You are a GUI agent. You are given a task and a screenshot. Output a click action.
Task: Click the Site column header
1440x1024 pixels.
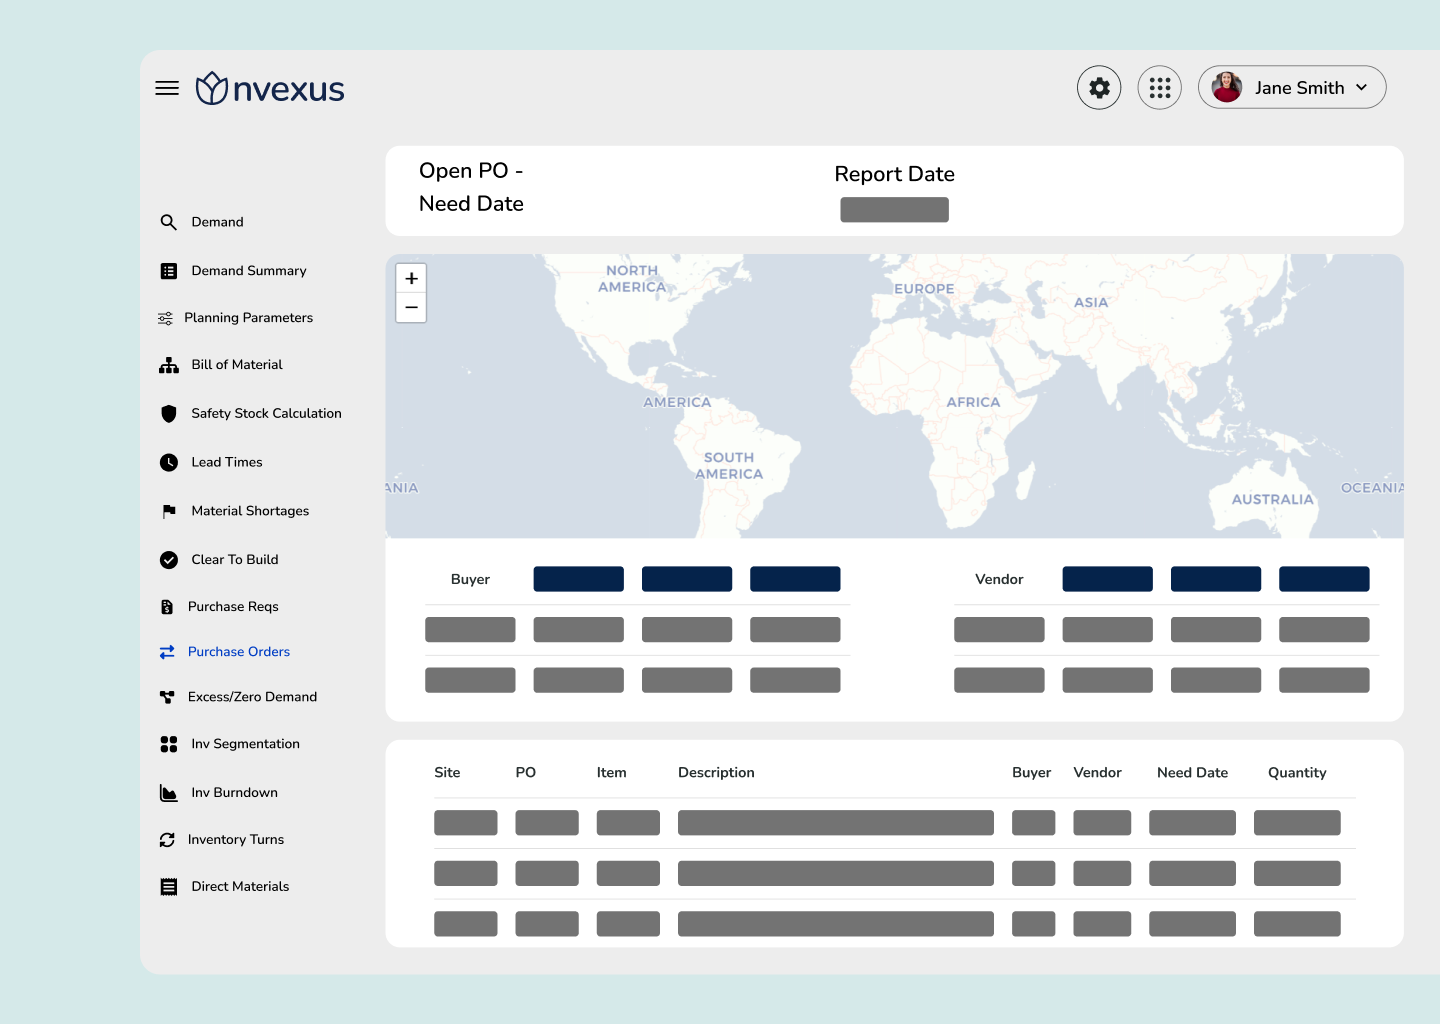(447, 773)
